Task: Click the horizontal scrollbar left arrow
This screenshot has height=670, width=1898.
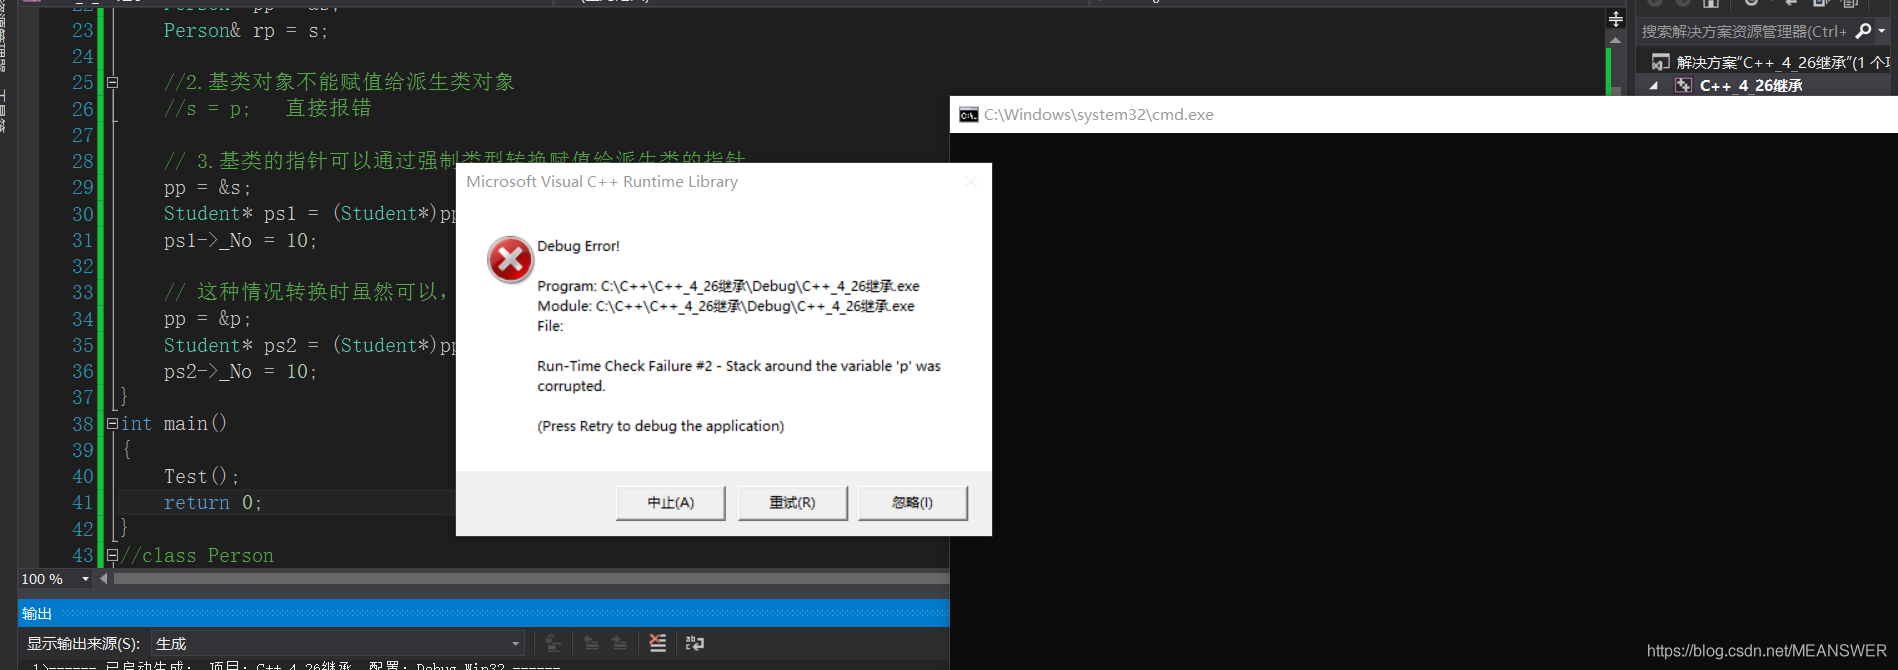Action: pyautogui.click(x=104, y=579)
